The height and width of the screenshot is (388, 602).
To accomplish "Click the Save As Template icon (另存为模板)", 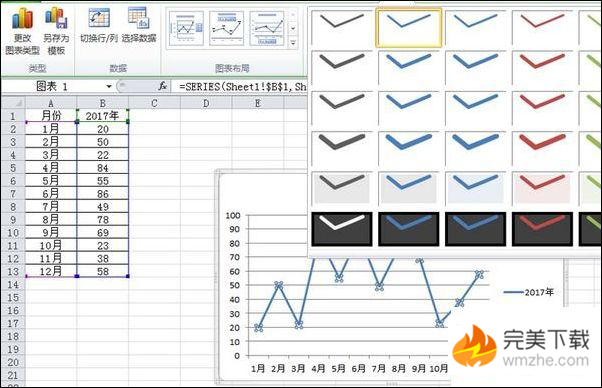I will 56,31.
